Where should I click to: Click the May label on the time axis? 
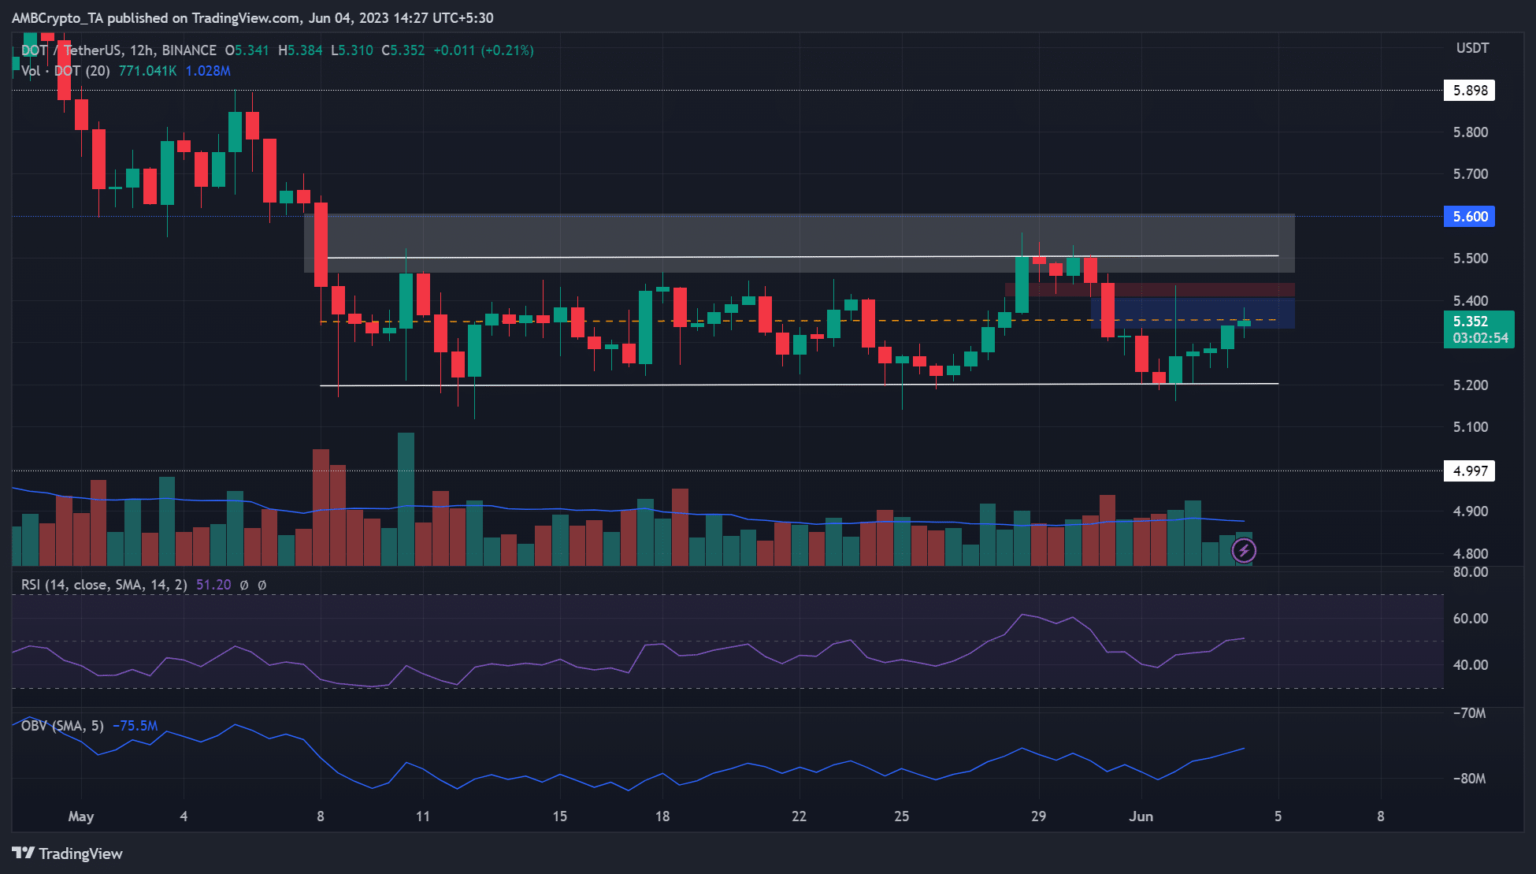(81, 816)
